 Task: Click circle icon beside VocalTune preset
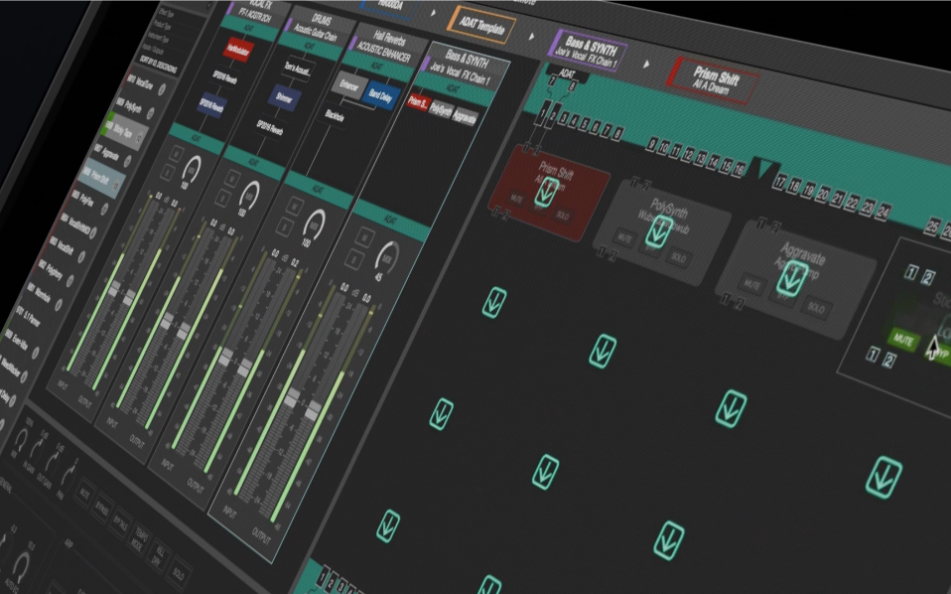(x=162, y=89)
